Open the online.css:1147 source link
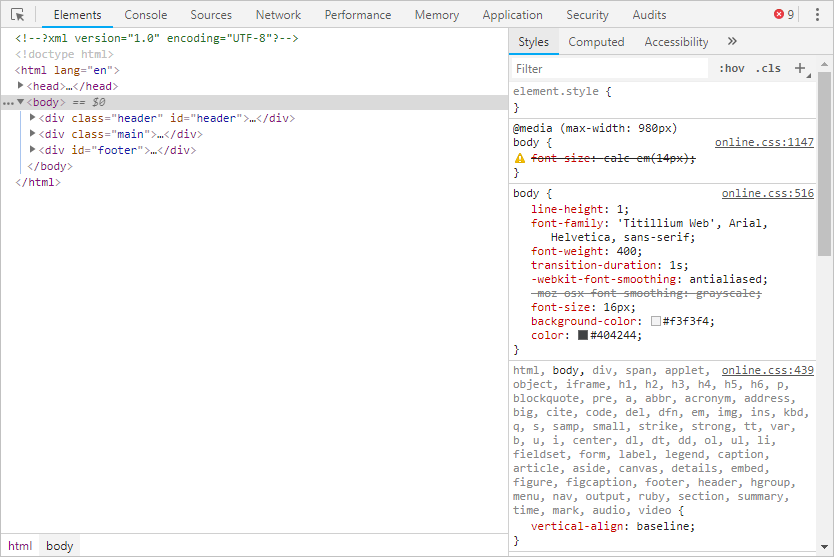This screenshot has width=834, height=557. 764,143
